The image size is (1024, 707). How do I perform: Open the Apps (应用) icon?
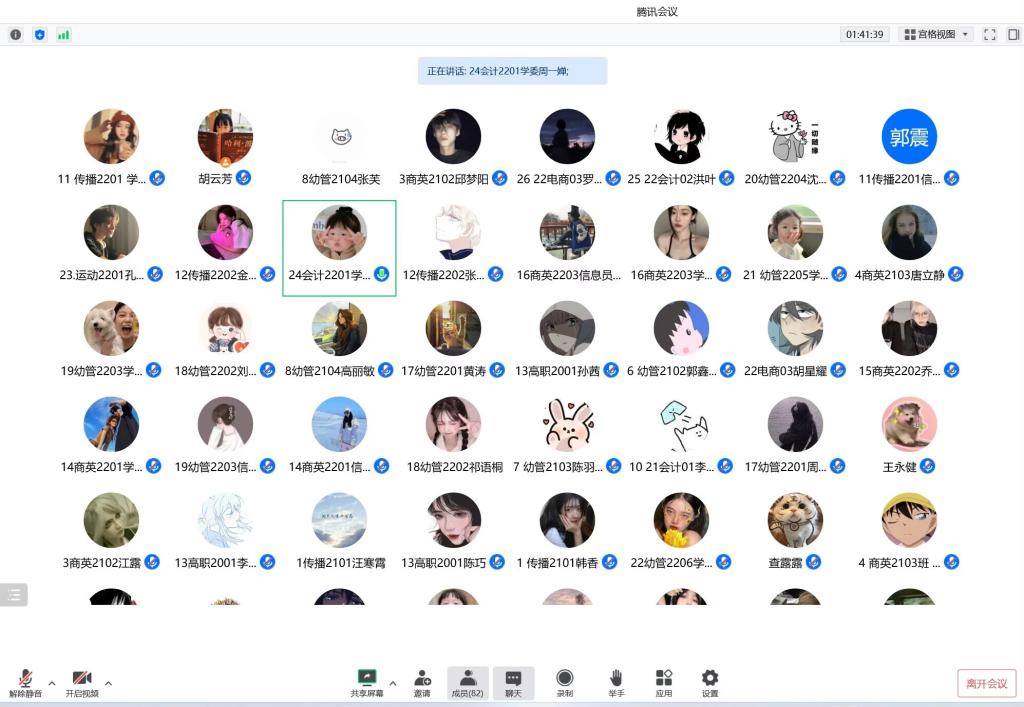click(664, 682)
